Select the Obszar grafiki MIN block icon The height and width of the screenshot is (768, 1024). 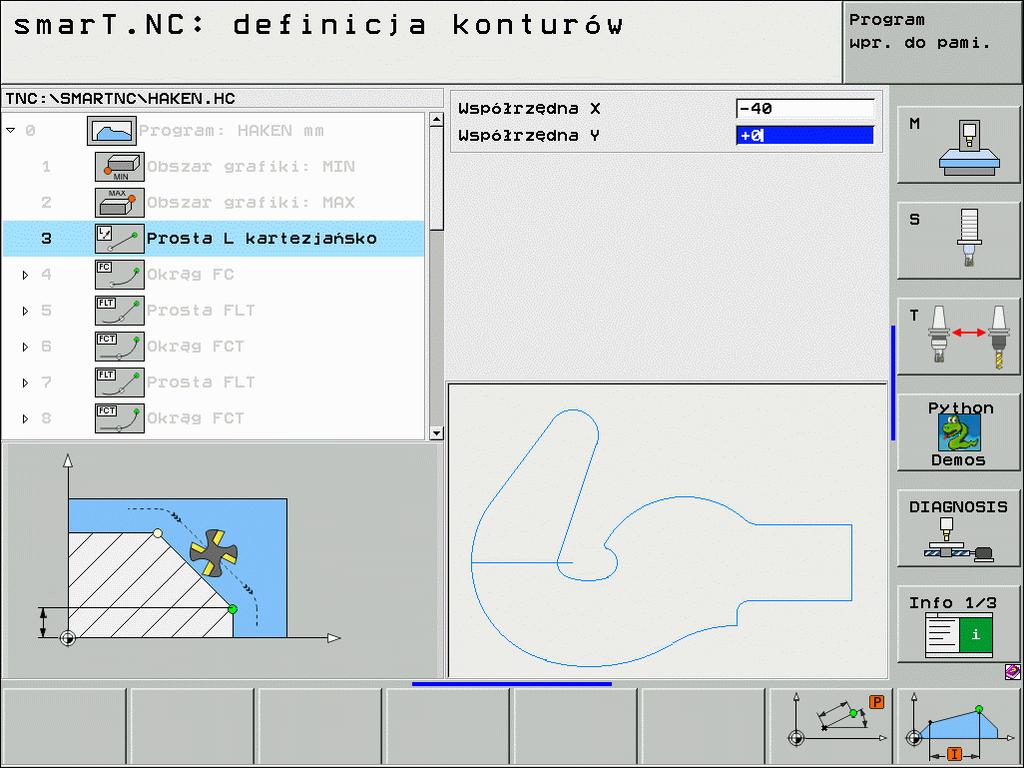120,167
